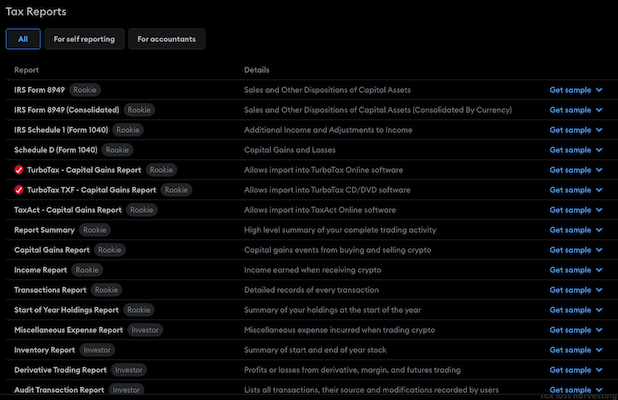Click 'Income earned when receiving crypto' text
Viewport: 618px width, 400px height.
coord(313,270)
